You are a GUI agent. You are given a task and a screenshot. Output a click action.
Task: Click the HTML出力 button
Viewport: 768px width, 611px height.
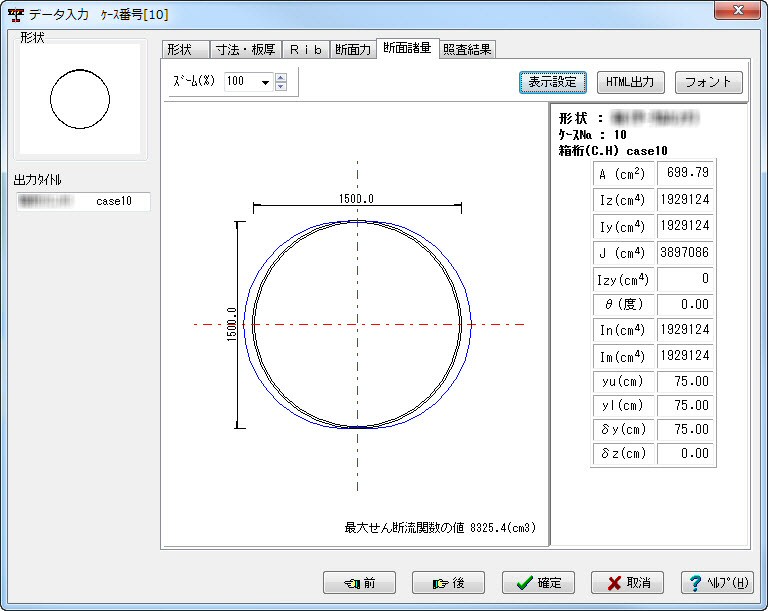[x=630, y=82]
